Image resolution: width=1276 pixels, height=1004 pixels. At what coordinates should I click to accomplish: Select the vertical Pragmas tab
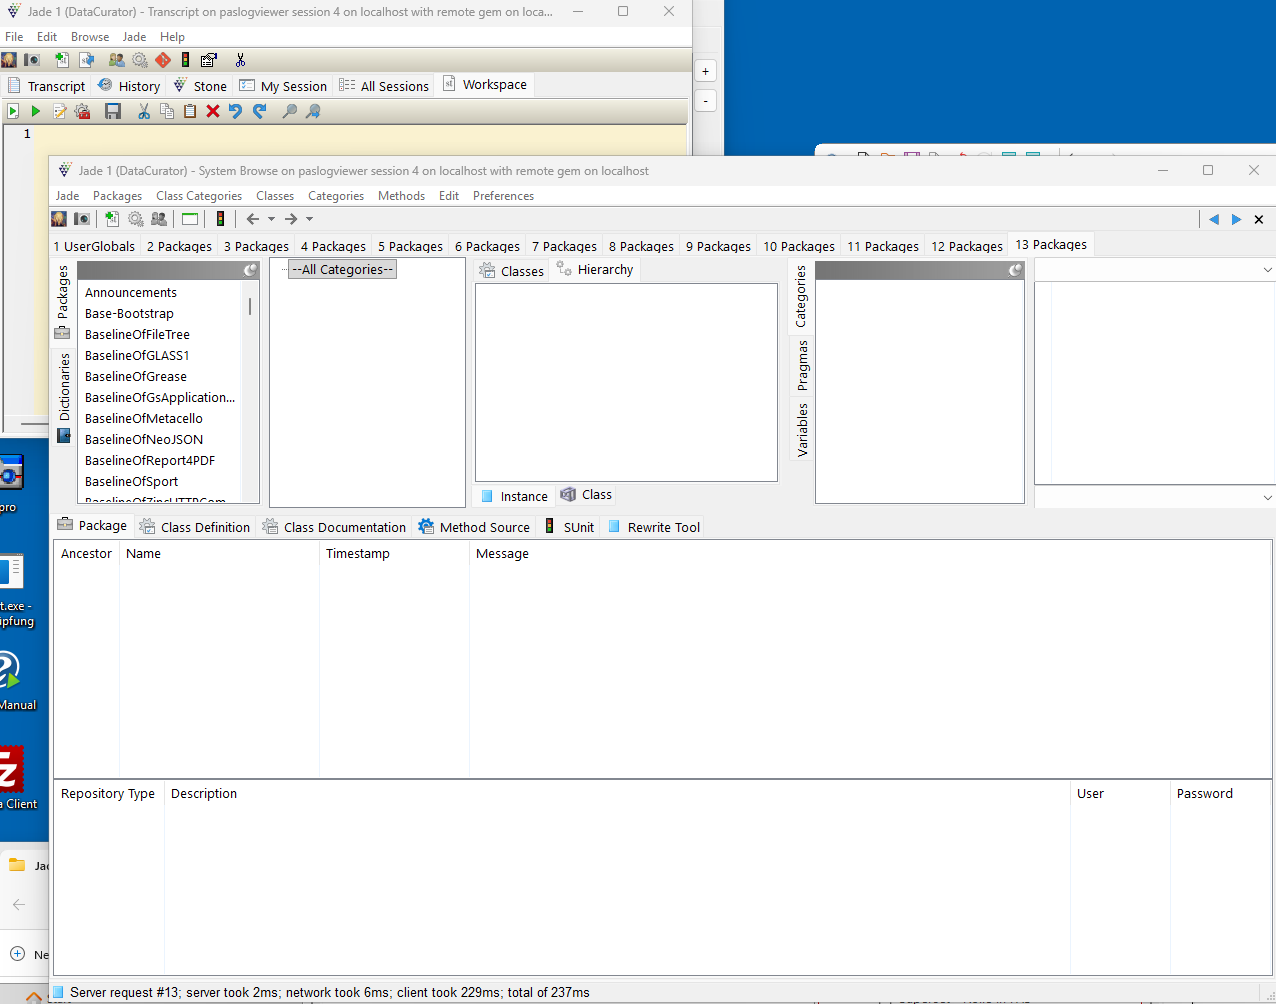(x=802, y=365)
